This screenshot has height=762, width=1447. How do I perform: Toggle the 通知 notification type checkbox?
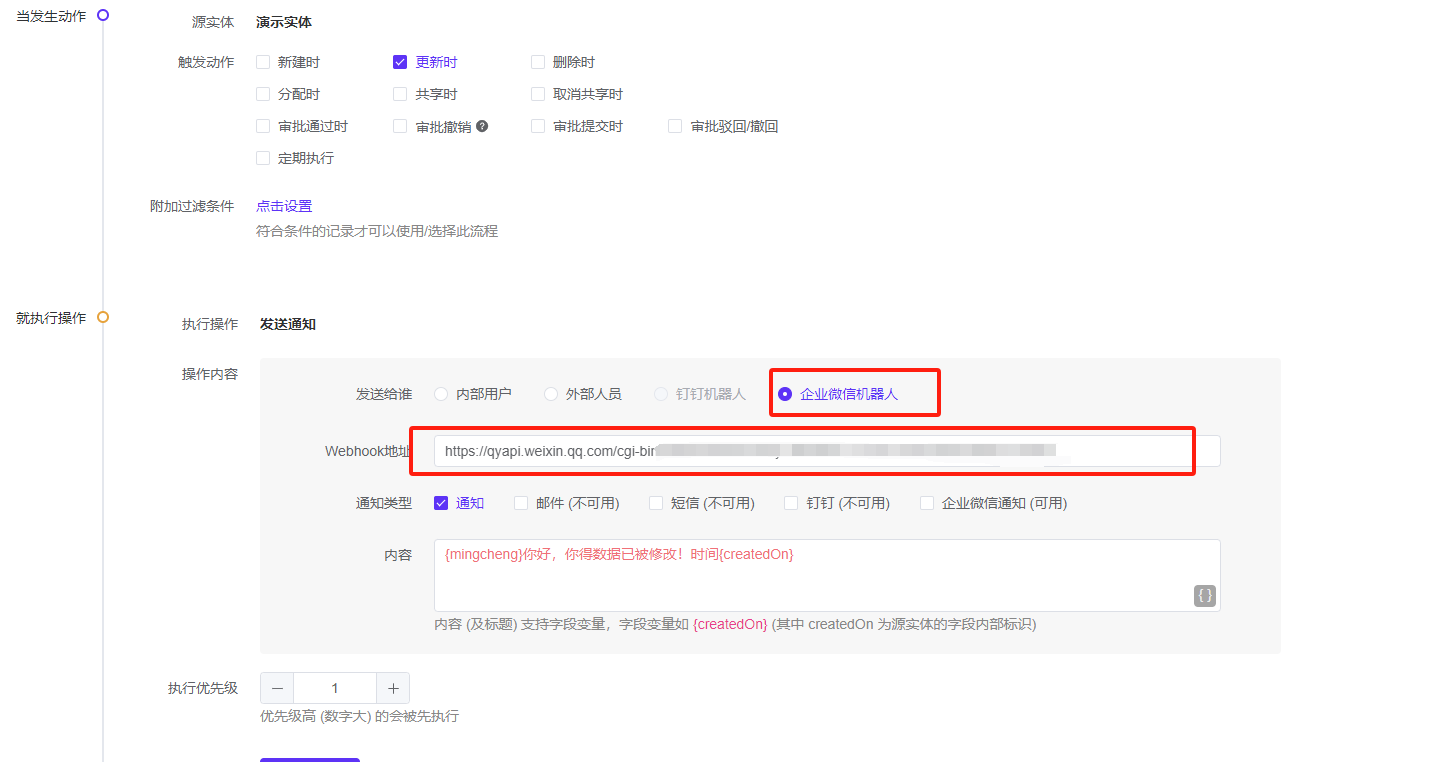[441, 503]
